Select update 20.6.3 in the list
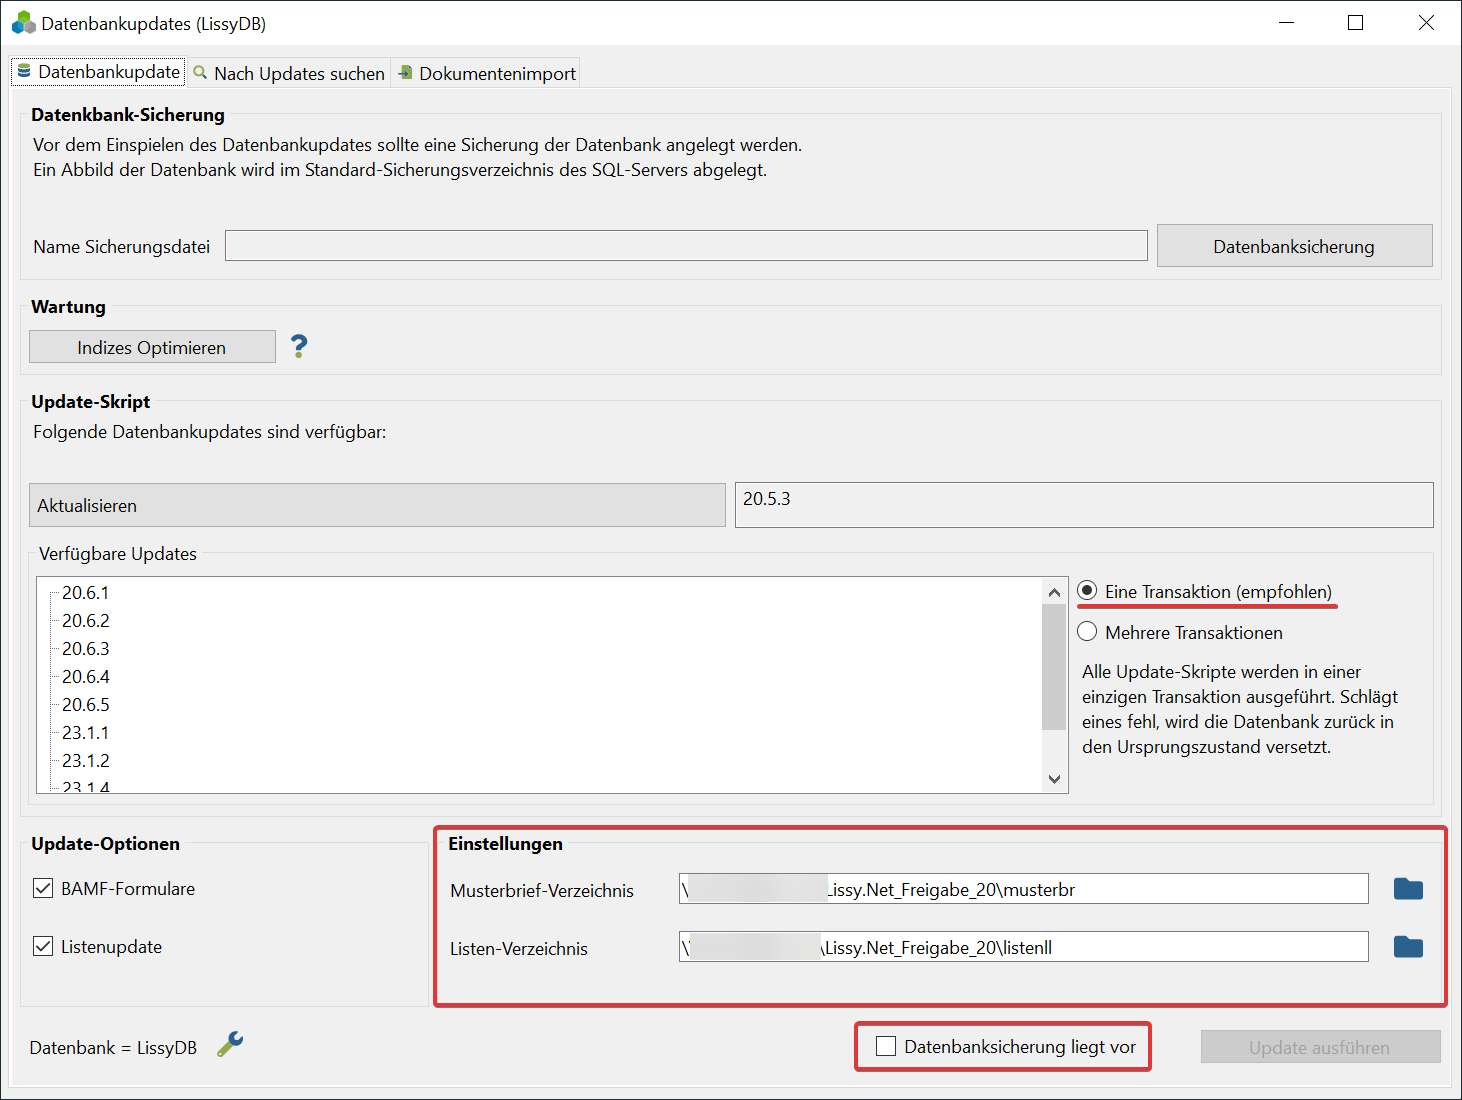1462x1100 pixels. tap(86, 649)
